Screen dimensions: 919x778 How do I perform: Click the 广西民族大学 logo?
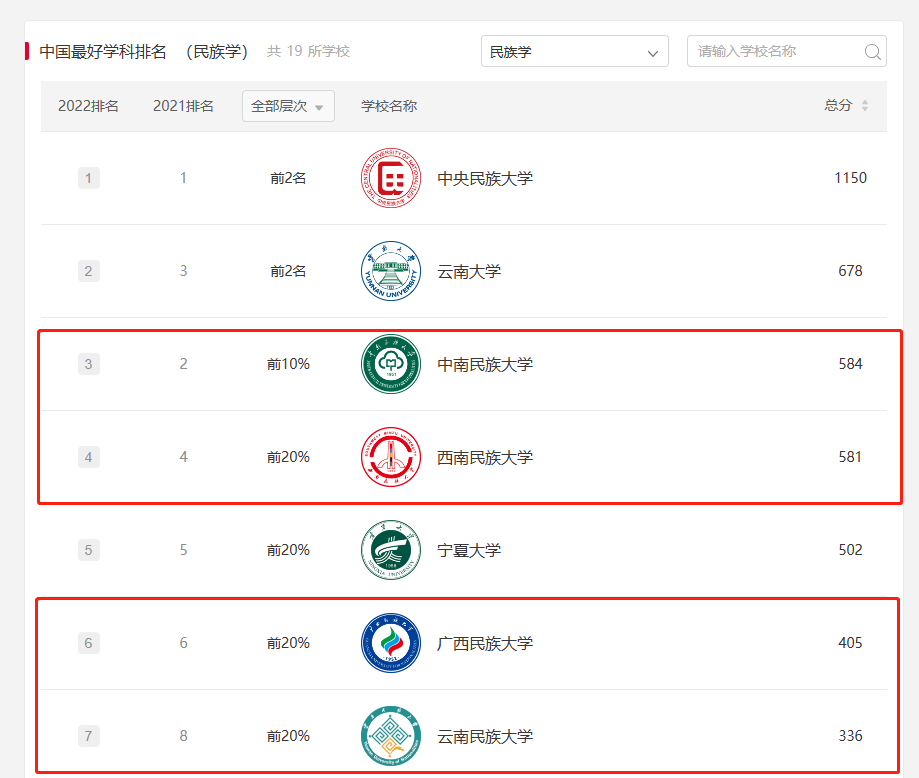(391, 643)
